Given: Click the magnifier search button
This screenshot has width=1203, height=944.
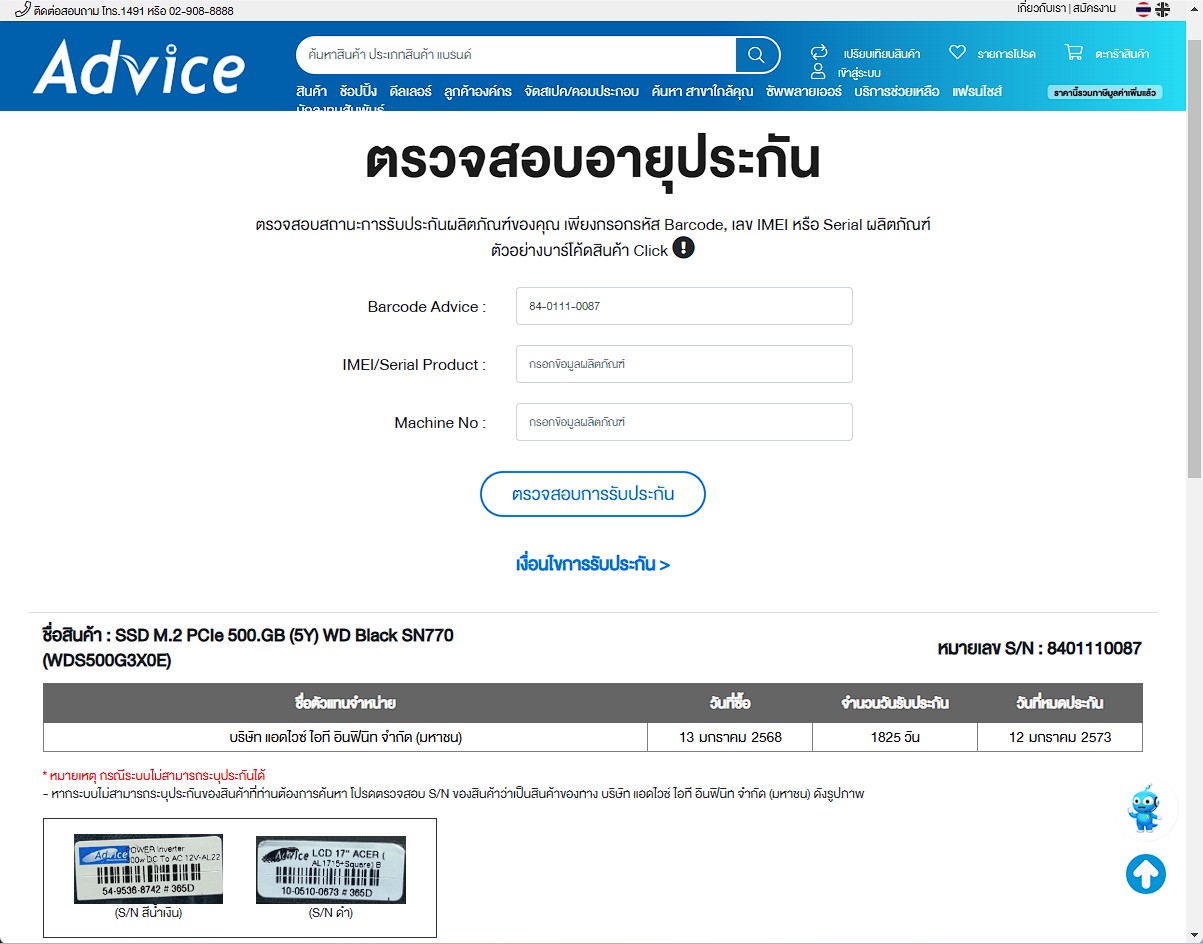Looking at the screenshot, I should pyautogui.click(x=757, y=55).
